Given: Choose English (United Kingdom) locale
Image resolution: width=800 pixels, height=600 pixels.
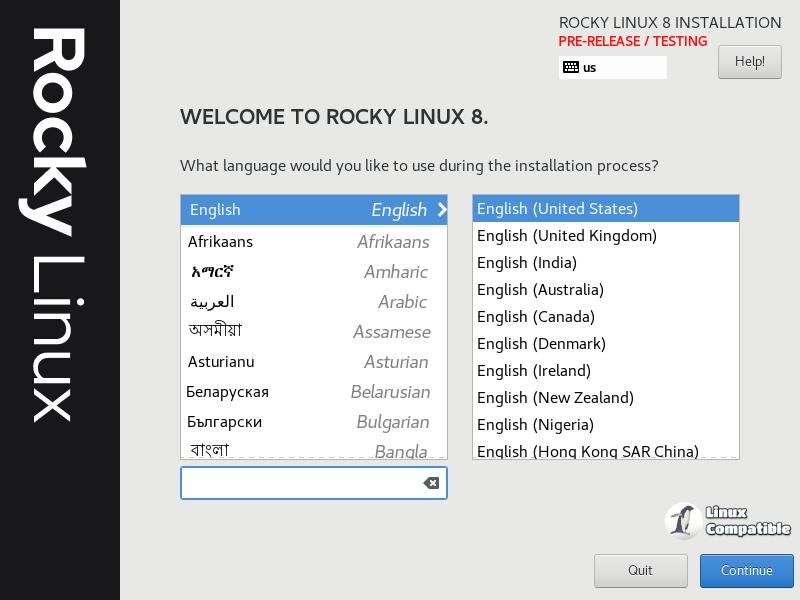Looking at the screenshot, I should click(x=605, y=236).
